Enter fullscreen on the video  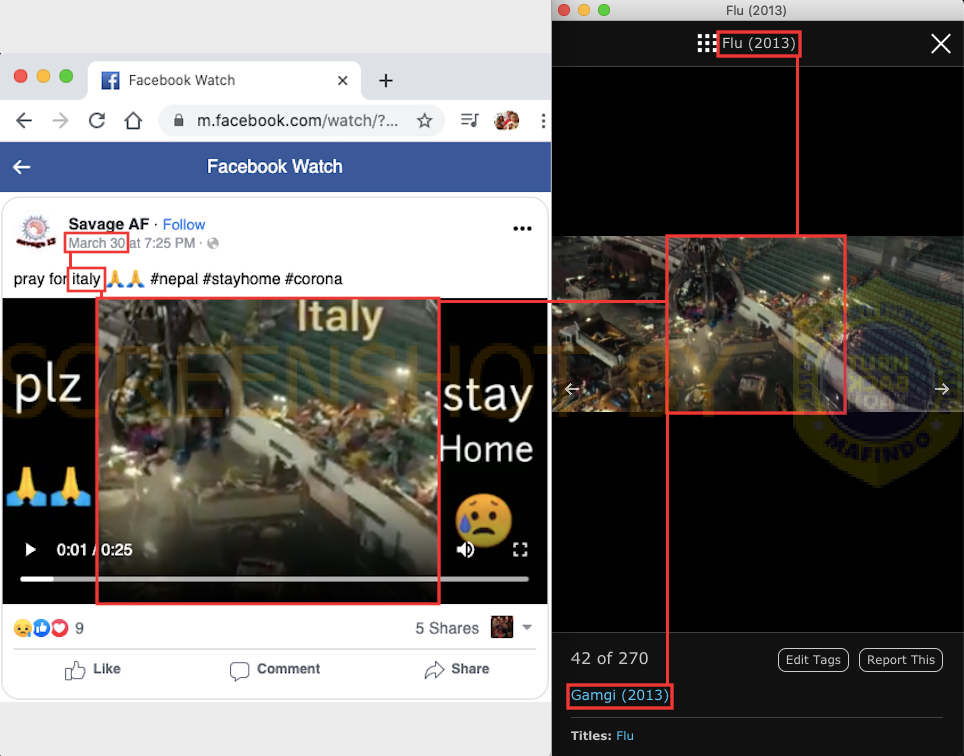[520, 549]
